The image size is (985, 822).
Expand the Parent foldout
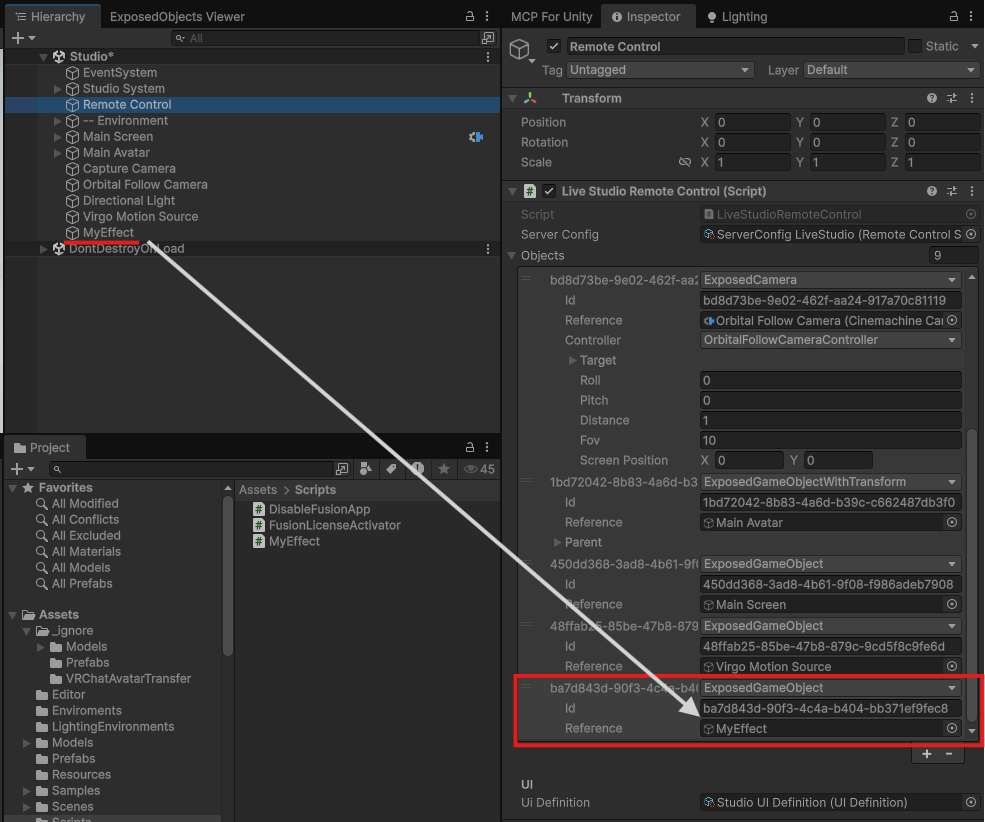(557, 542)
